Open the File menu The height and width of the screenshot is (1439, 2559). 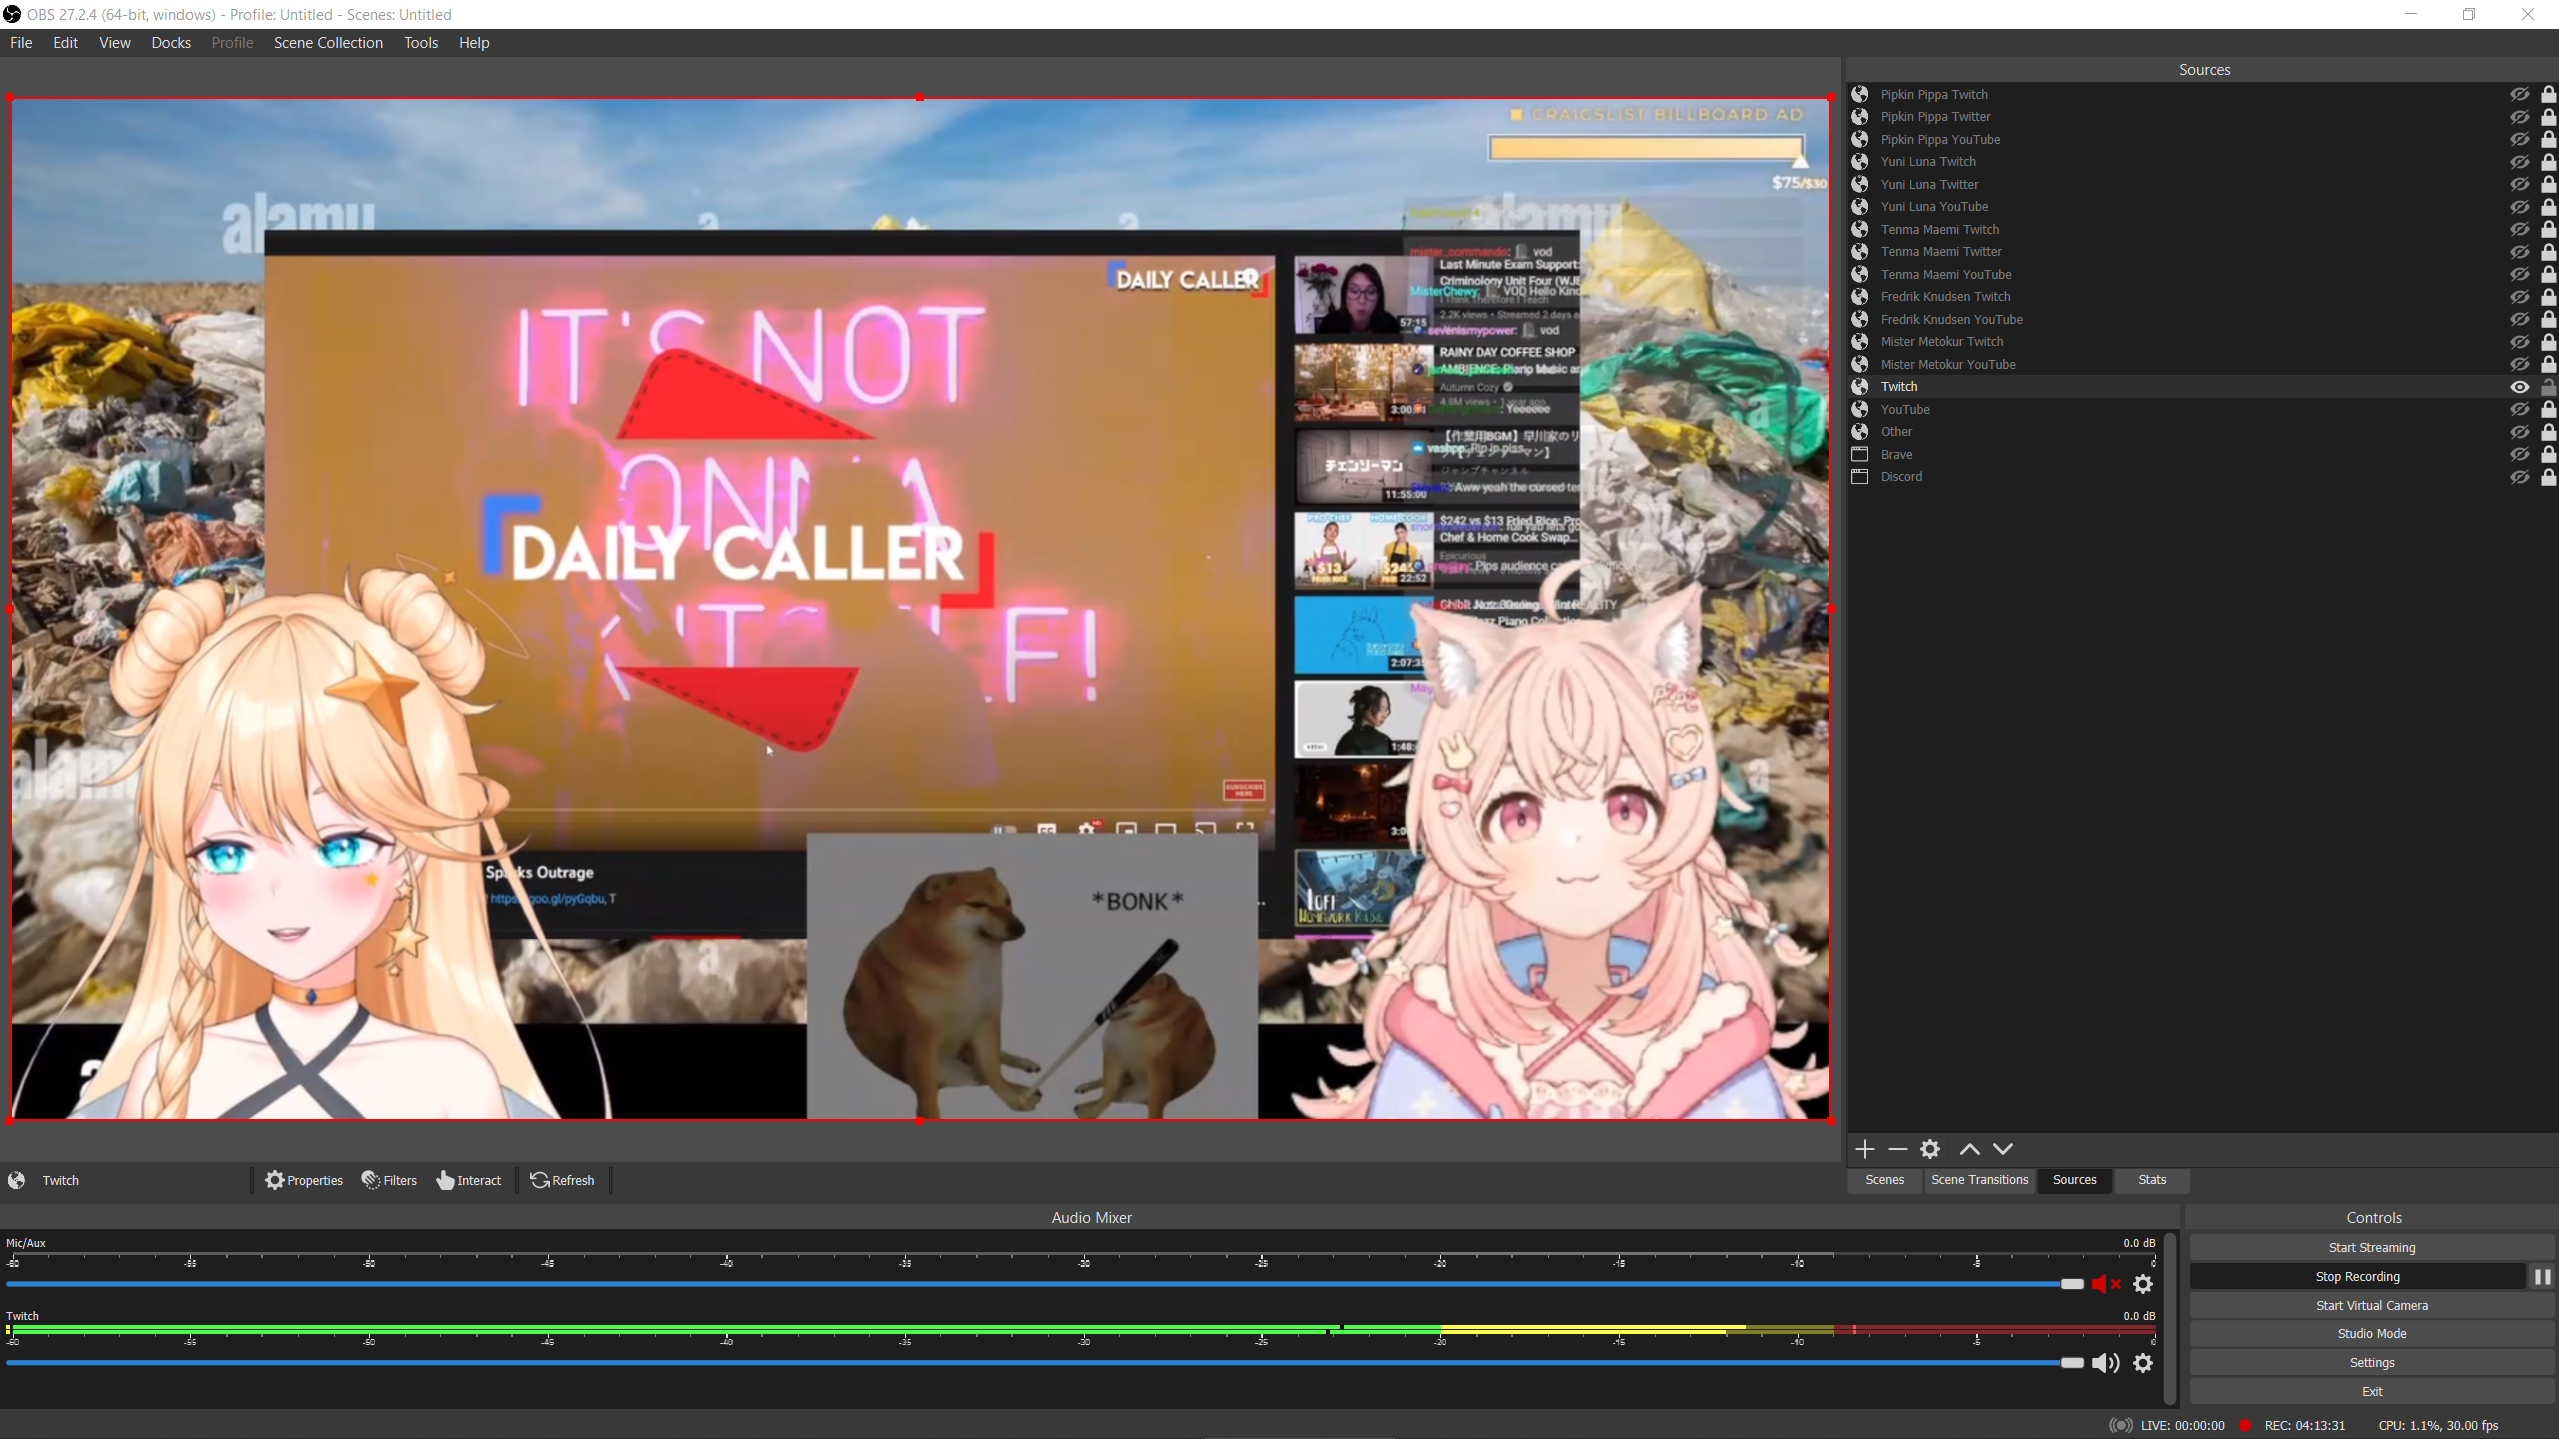click(x=21, y=43)
